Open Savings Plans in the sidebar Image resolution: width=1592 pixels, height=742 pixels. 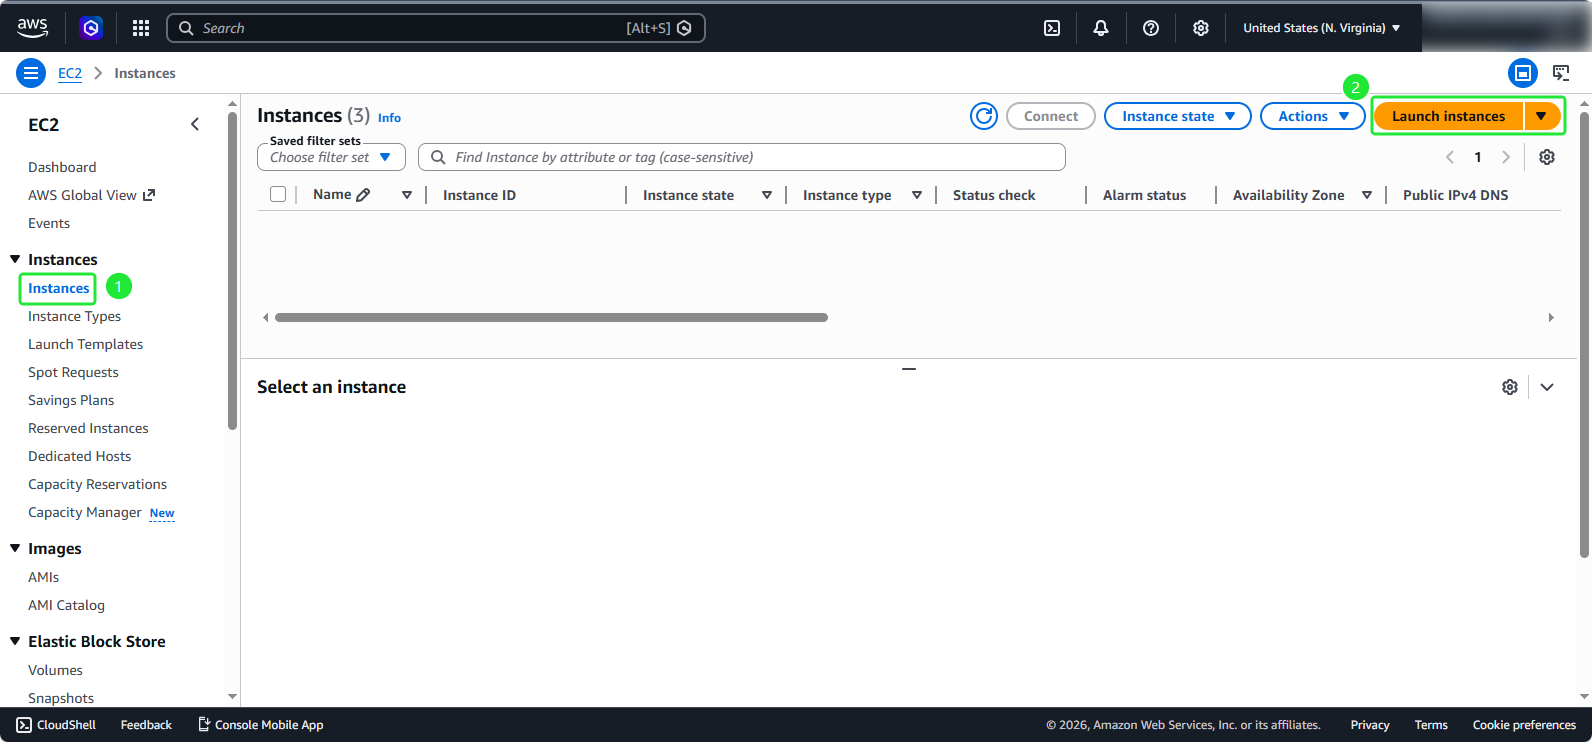[x=71, y=400]
